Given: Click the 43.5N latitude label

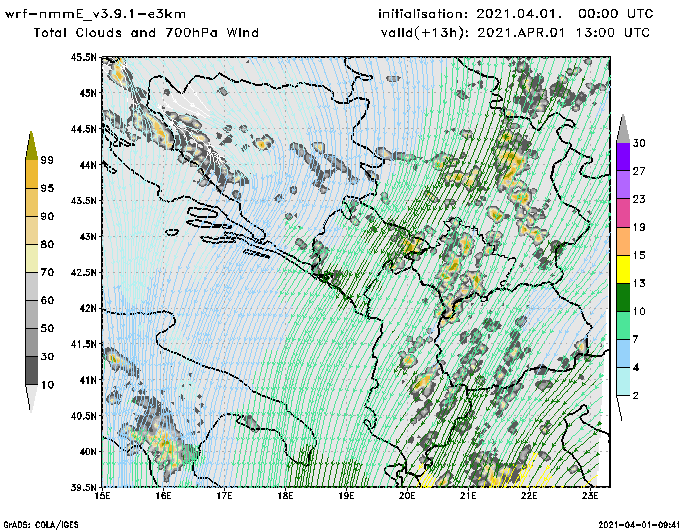Looking at the screenshot, I should point(83,200).
